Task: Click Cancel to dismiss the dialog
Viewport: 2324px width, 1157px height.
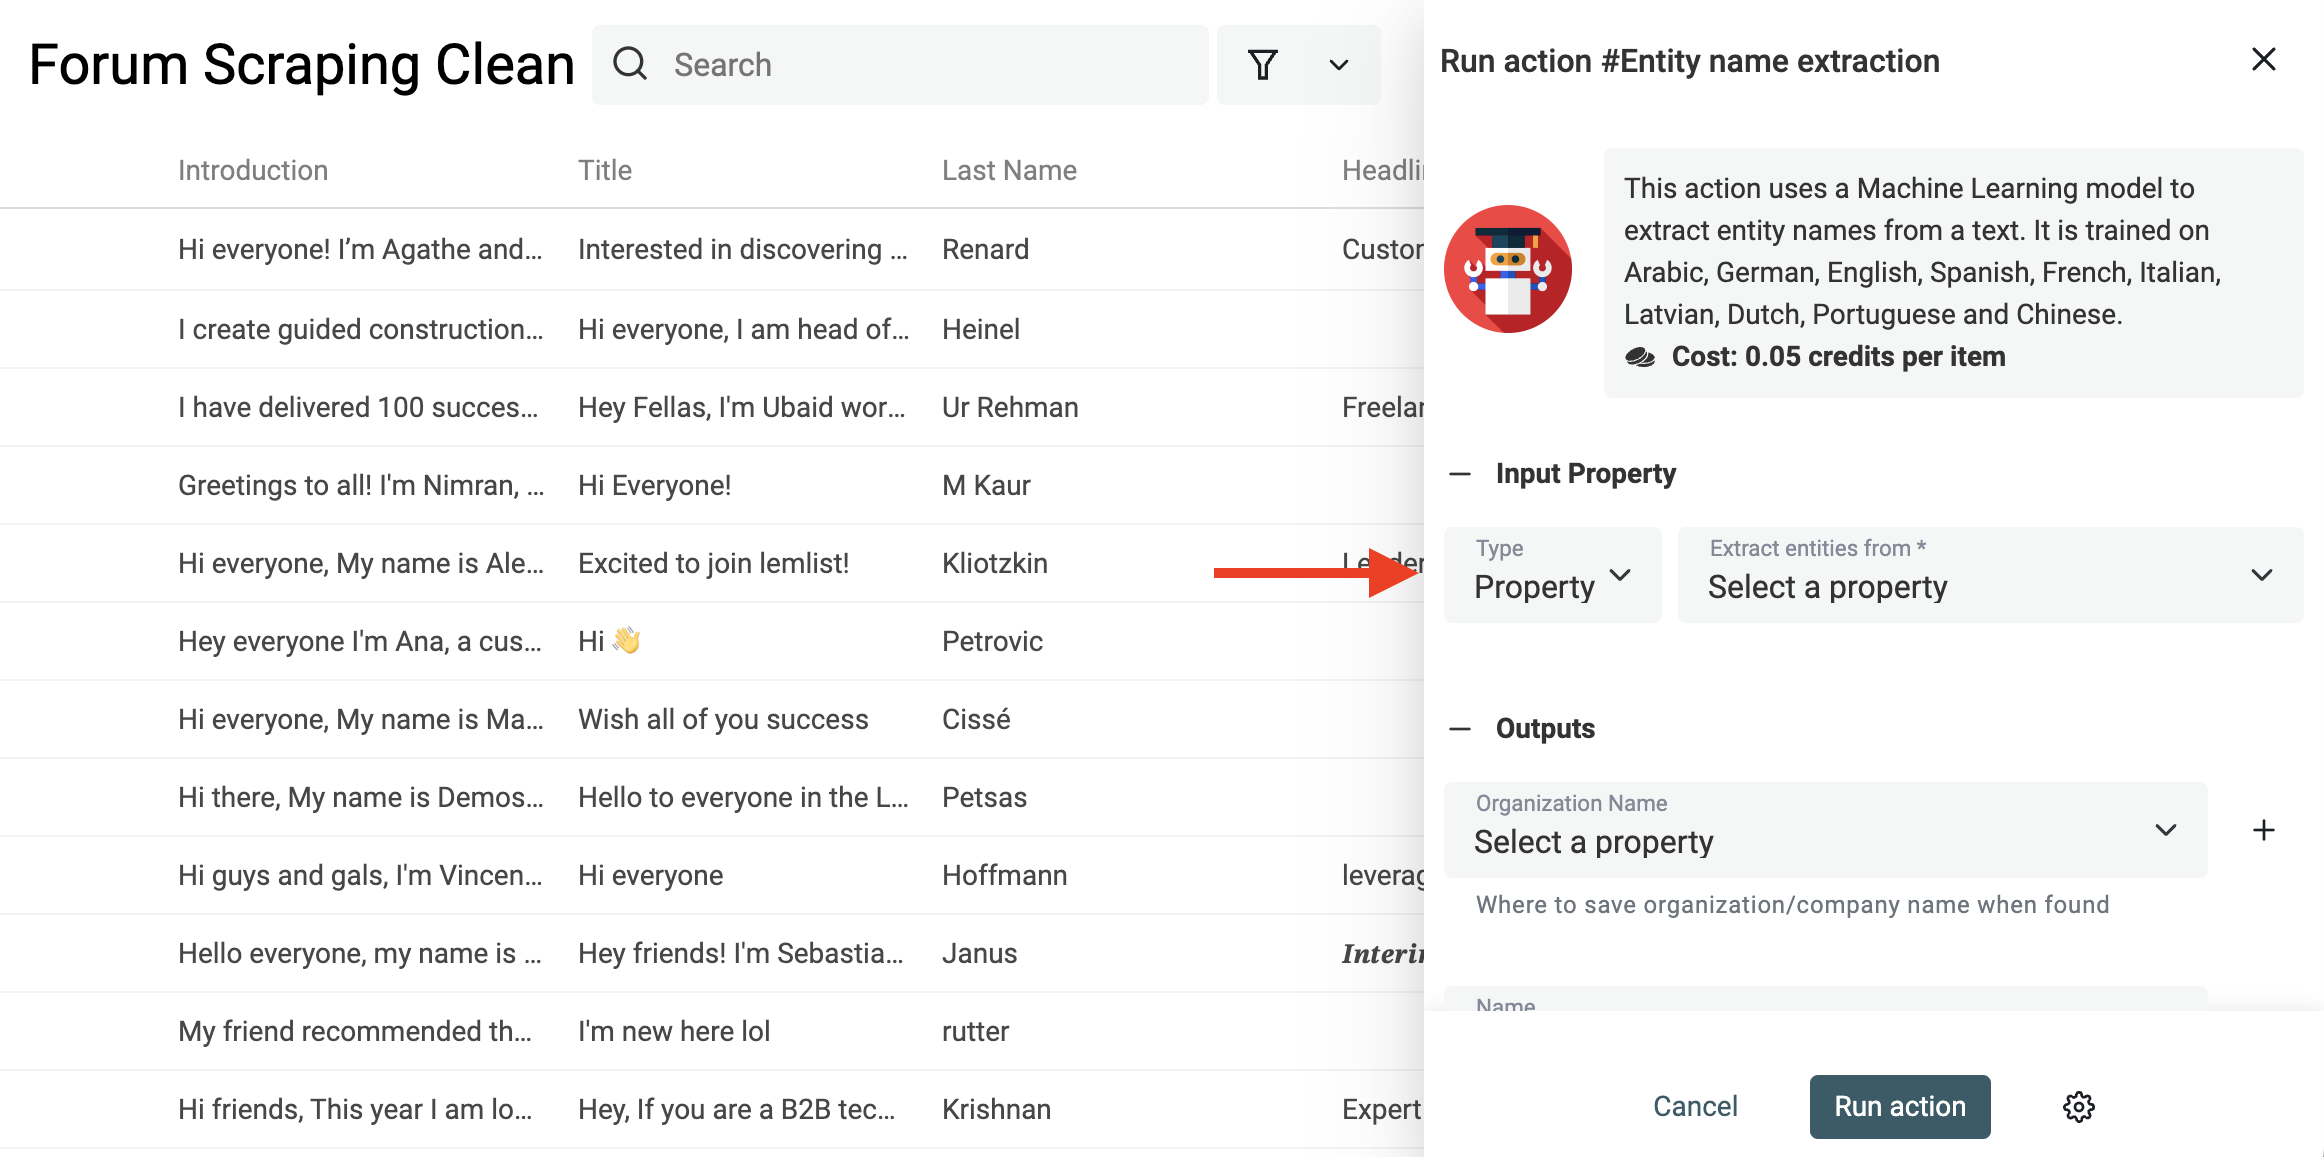Action: click(1696, 1104)
